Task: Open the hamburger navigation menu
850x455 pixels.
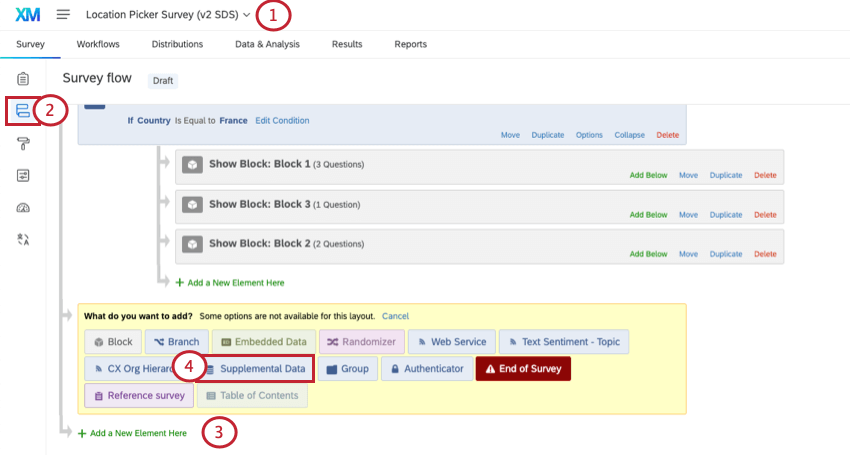Action: click(63, 15)
